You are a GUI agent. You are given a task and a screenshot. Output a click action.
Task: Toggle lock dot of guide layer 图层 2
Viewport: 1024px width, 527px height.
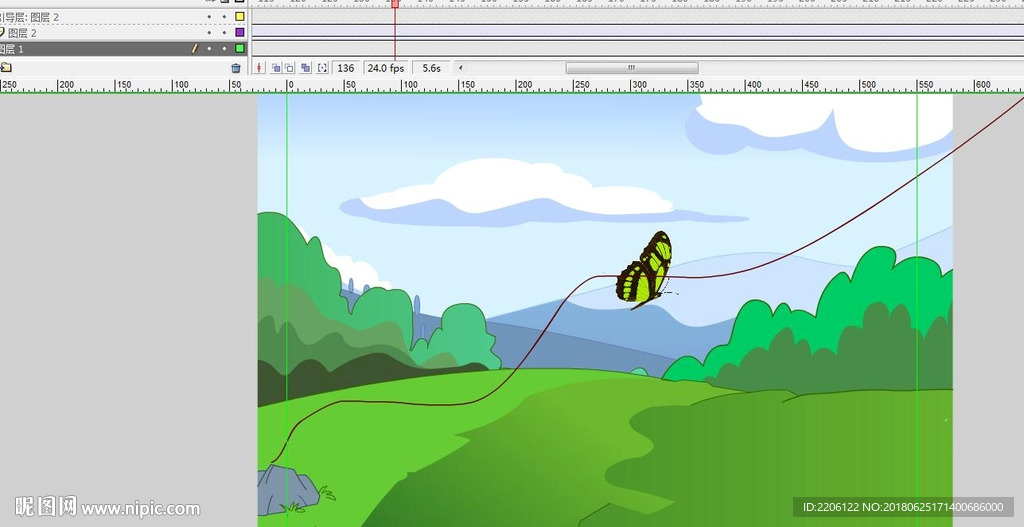coord(224,17)
